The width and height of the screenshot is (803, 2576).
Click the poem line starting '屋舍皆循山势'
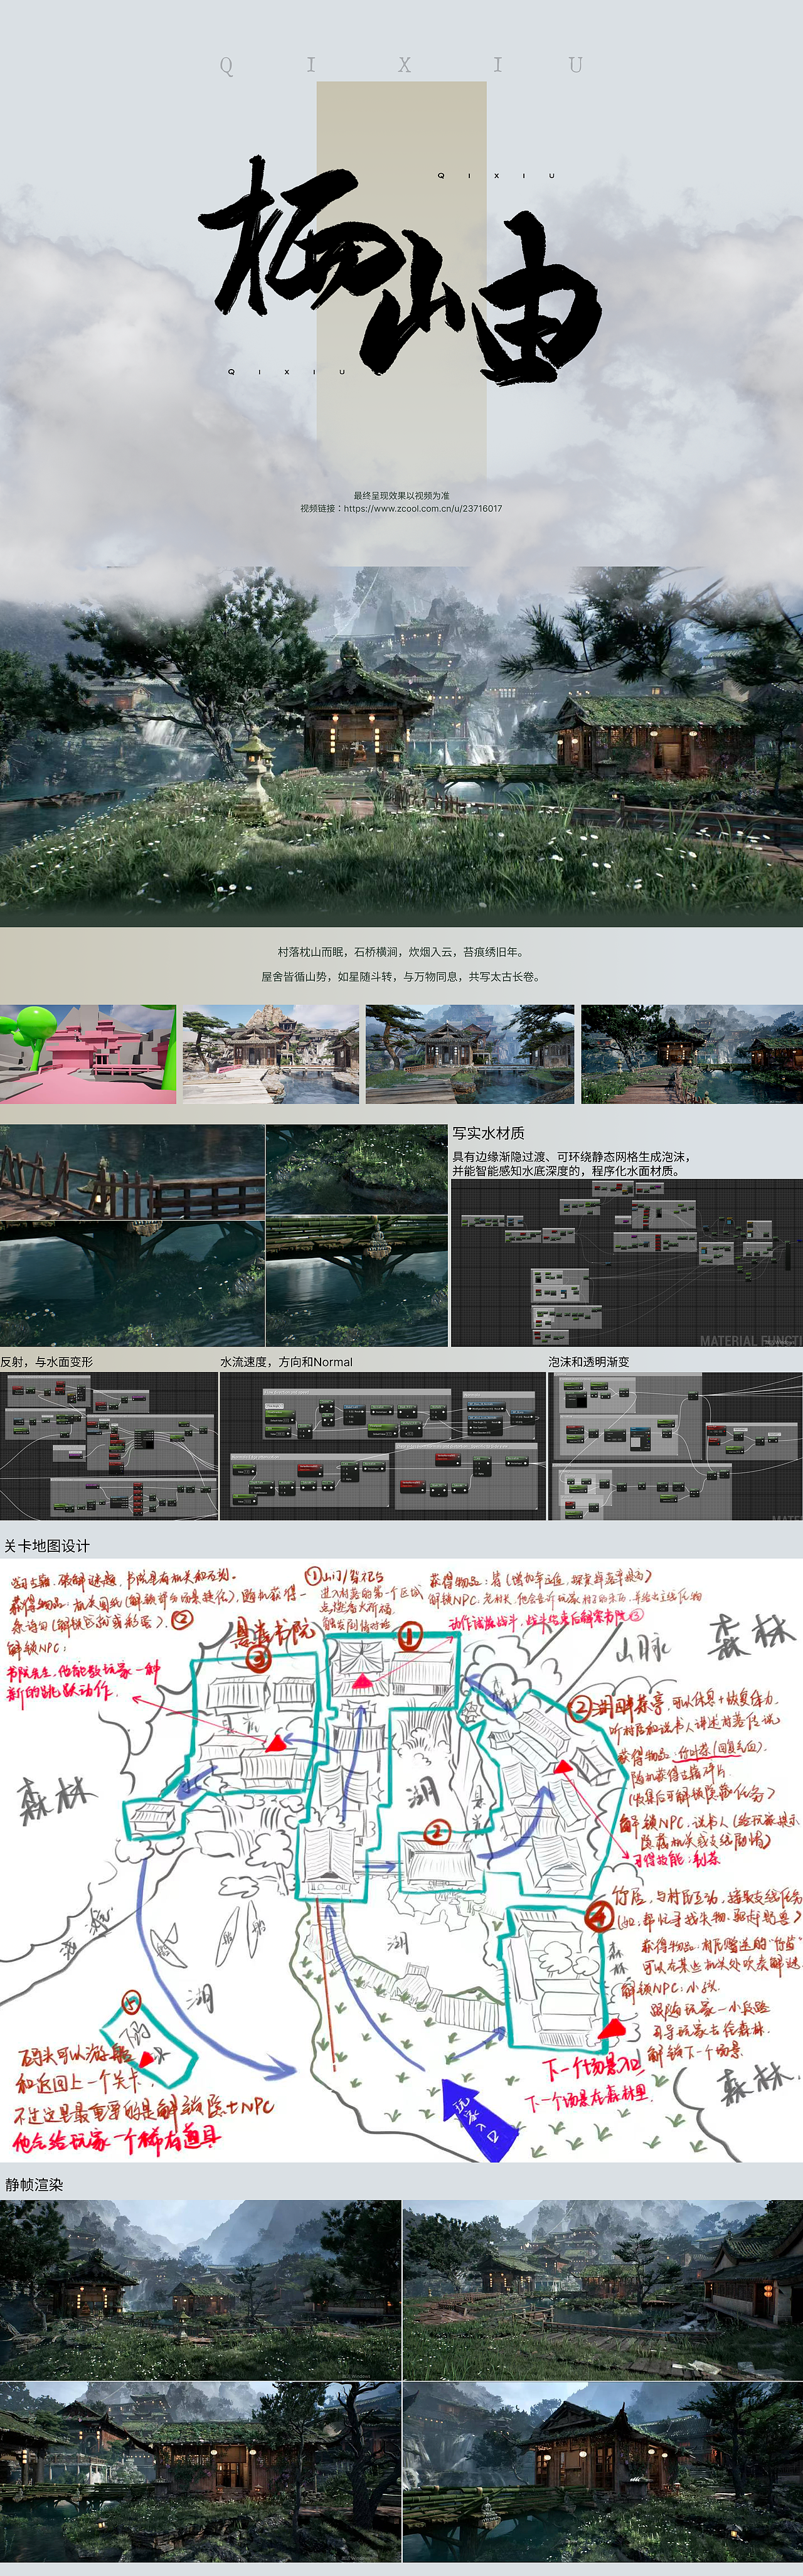pos(401,976)
